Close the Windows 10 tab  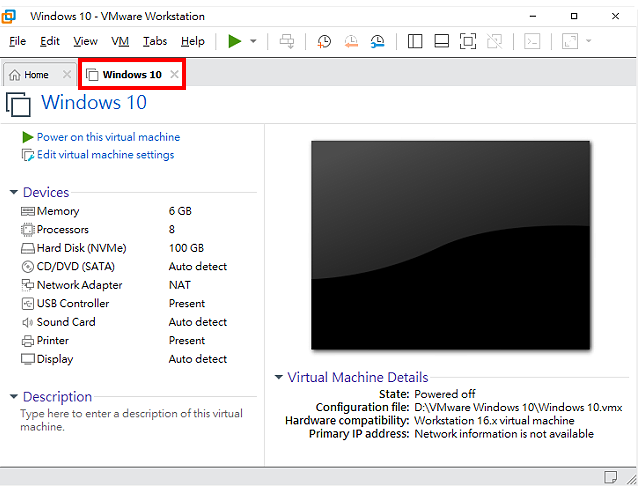click(x=174, y=74)
